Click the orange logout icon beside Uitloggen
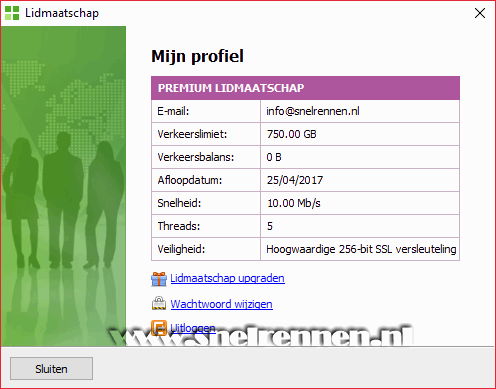Image resolution: width=496 pixels, height=389 pixels. [159, 328]
